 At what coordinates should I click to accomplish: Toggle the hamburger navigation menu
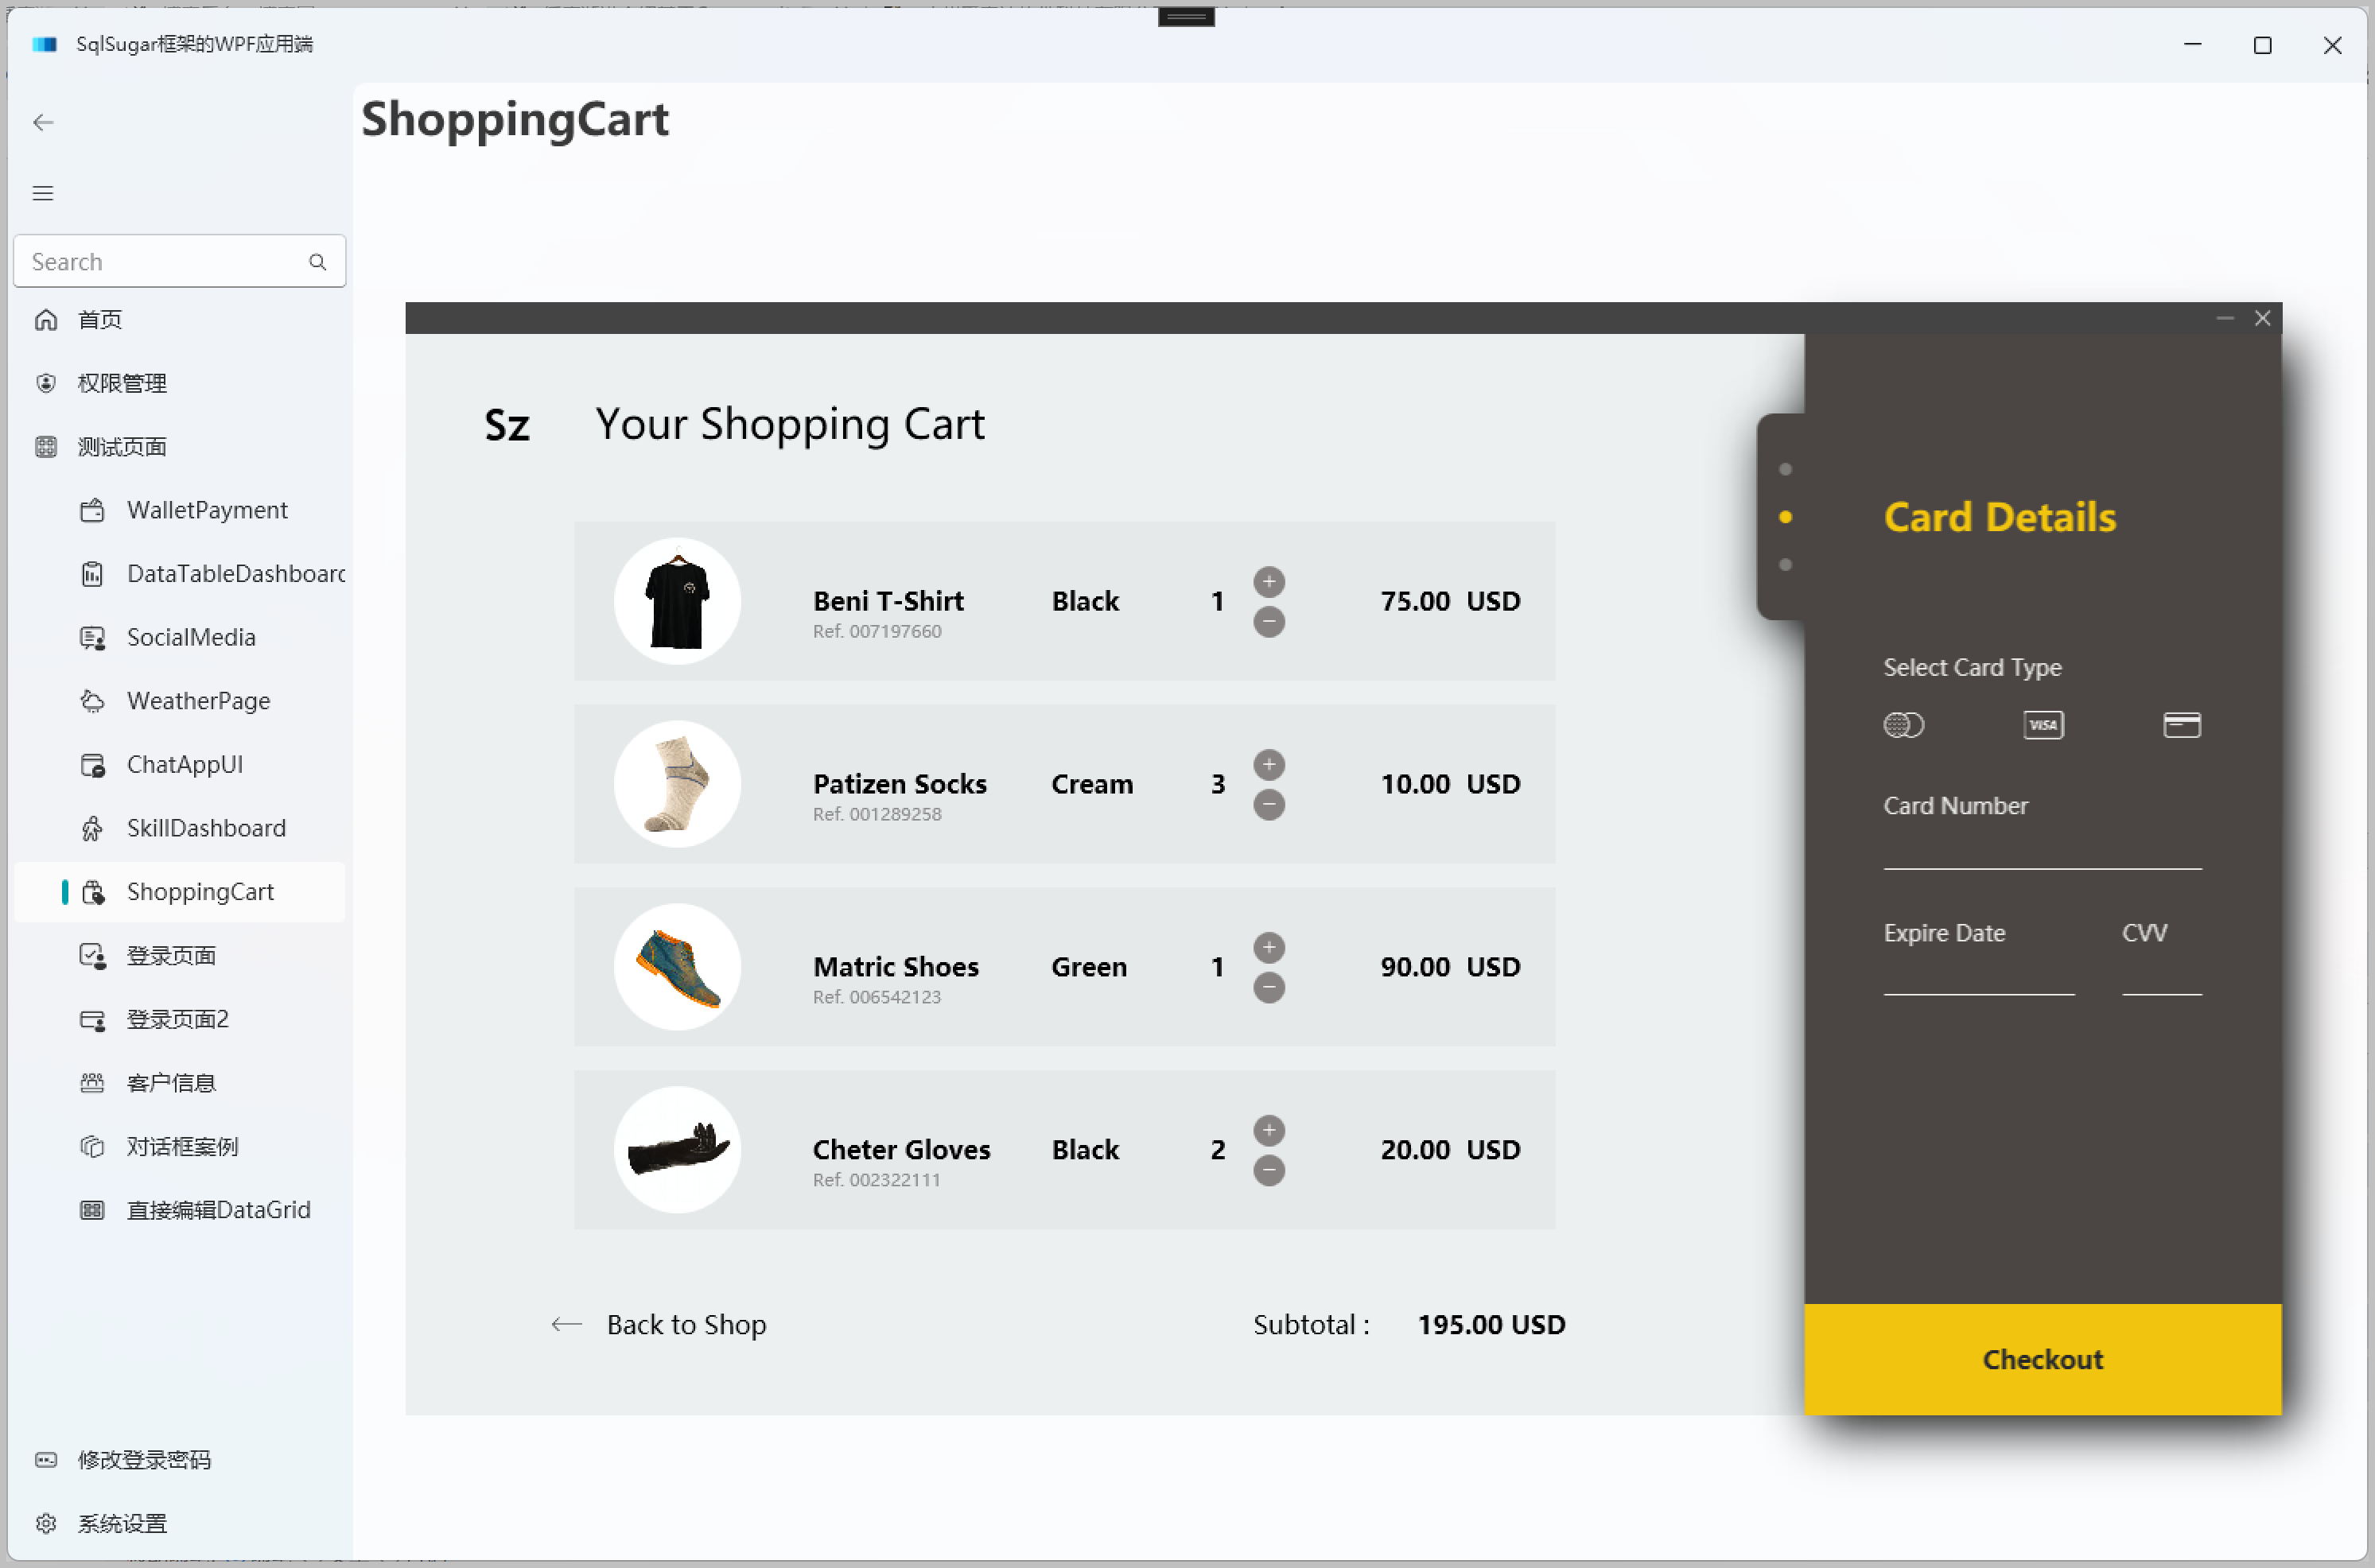point(43,193)
